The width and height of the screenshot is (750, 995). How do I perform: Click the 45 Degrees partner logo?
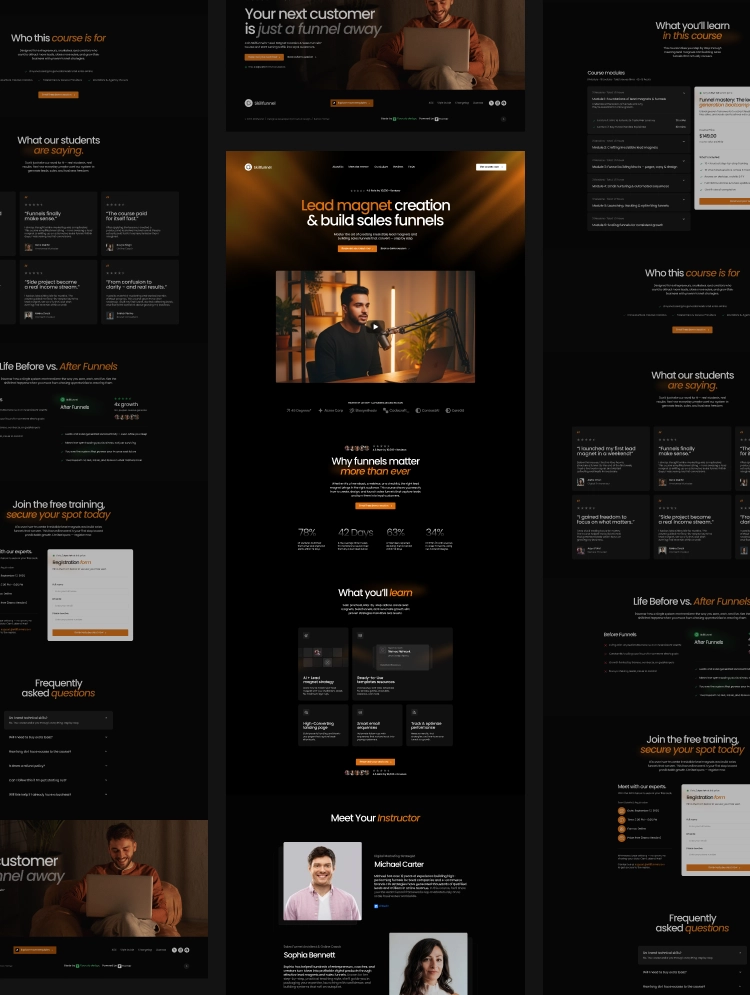pyautogui.click(x=299, y=411)
